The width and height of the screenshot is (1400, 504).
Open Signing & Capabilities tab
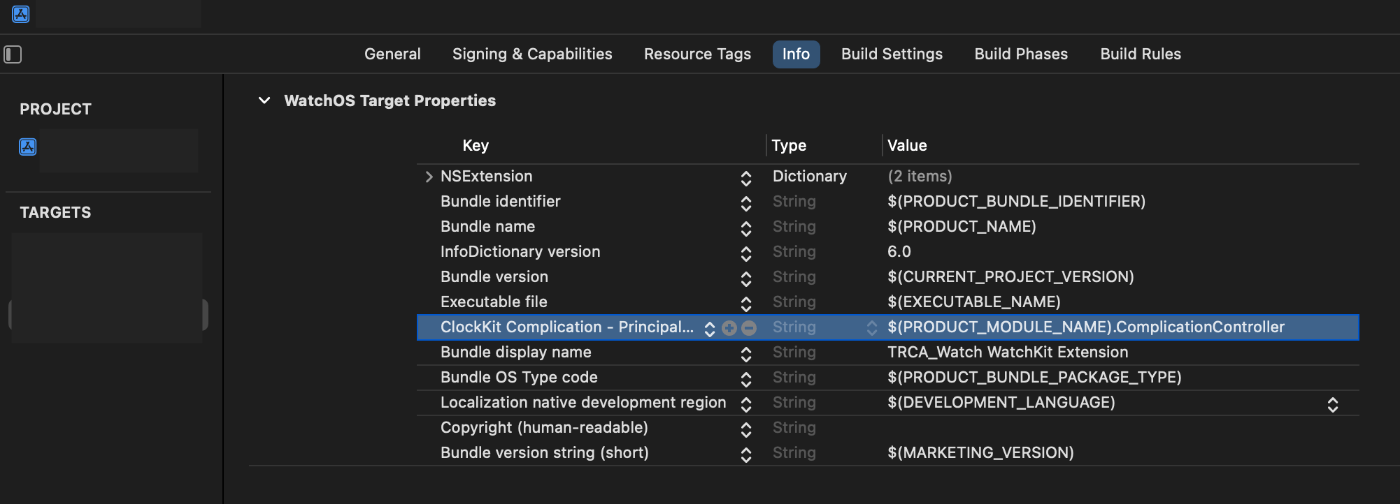pyautogui.click(x=532, y=54)
